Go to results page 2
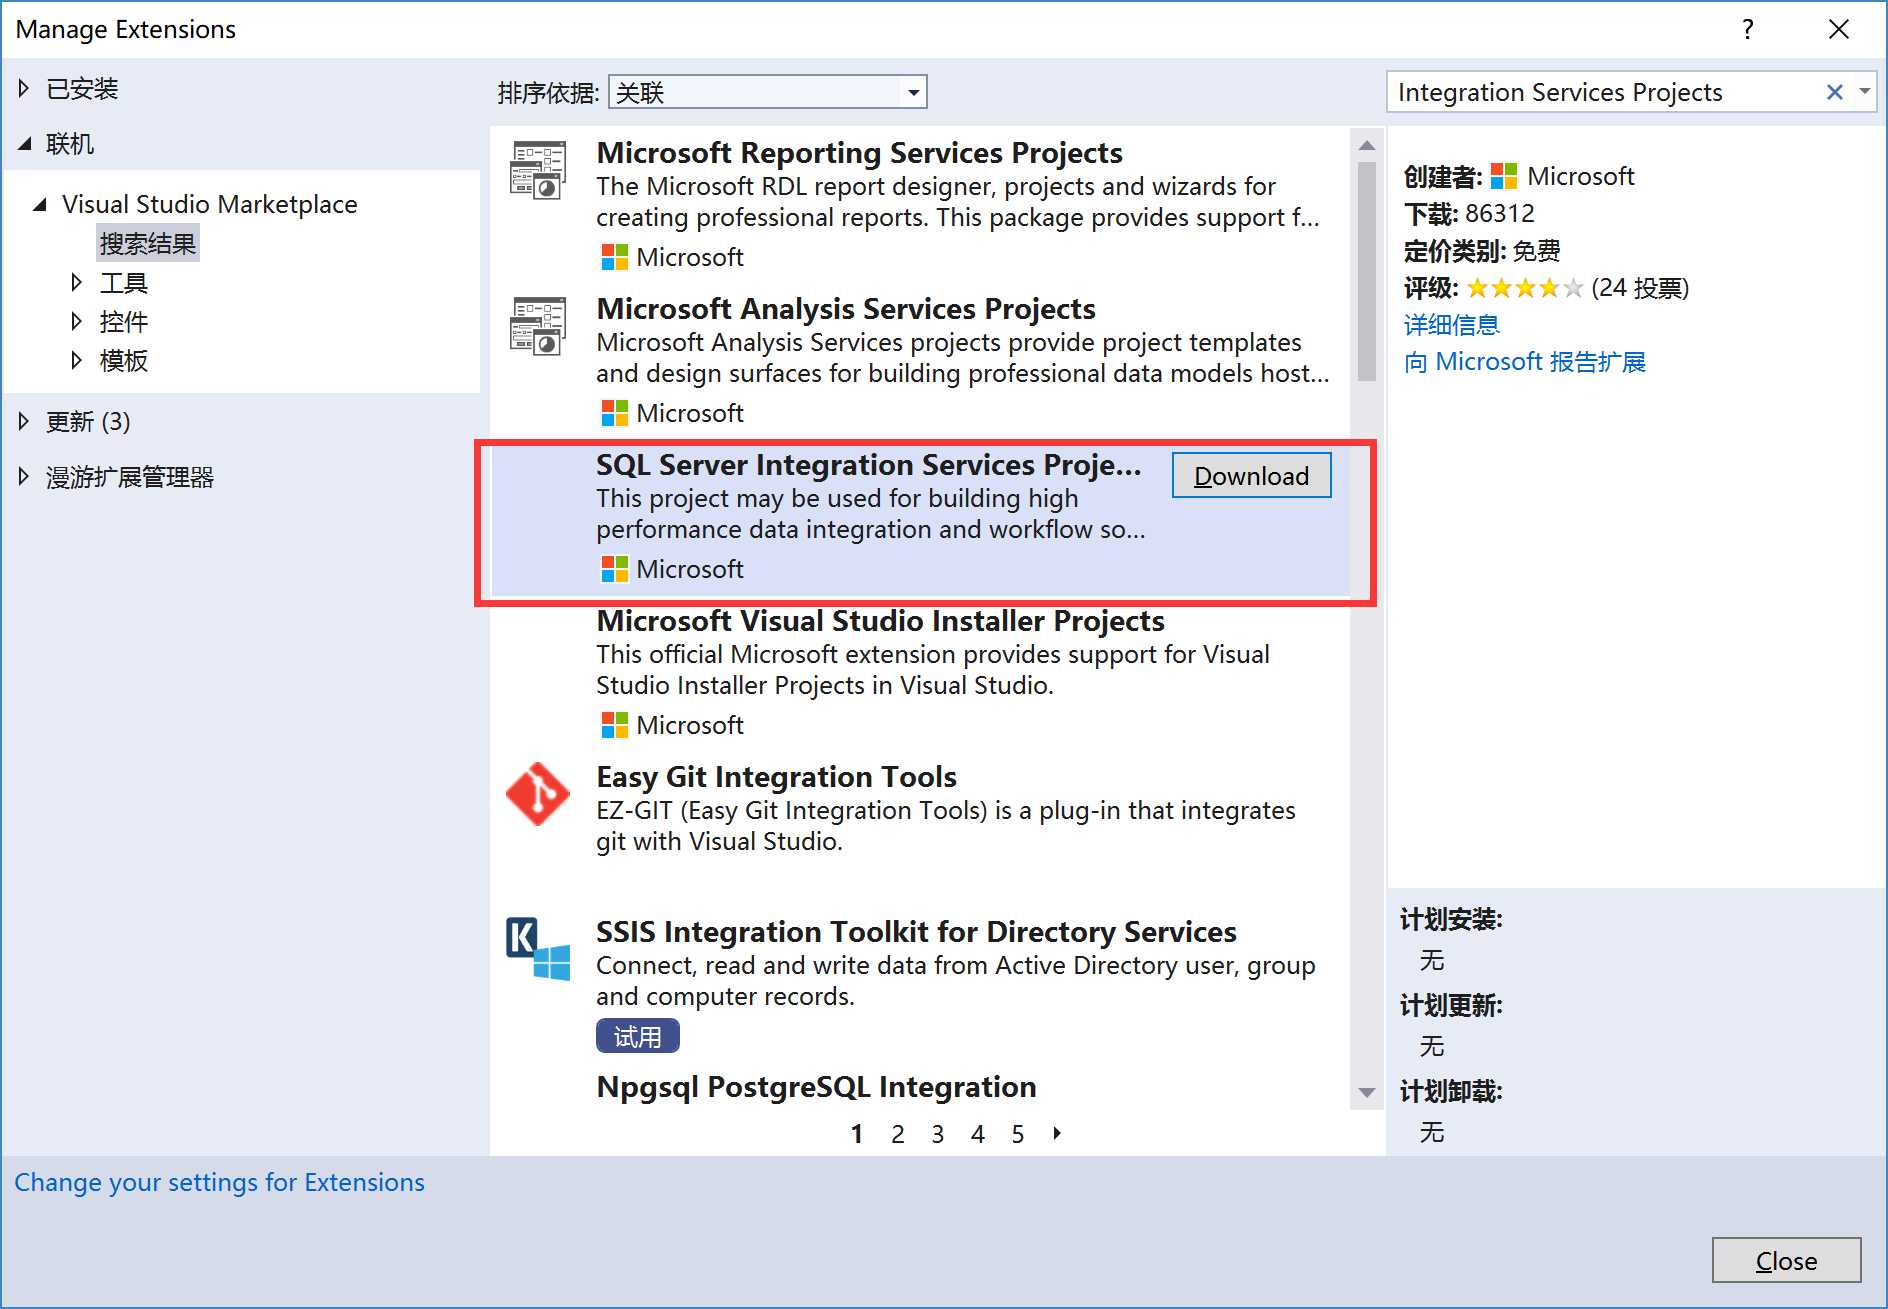Viewport: 1888px width, 1309px height. 898,1134
